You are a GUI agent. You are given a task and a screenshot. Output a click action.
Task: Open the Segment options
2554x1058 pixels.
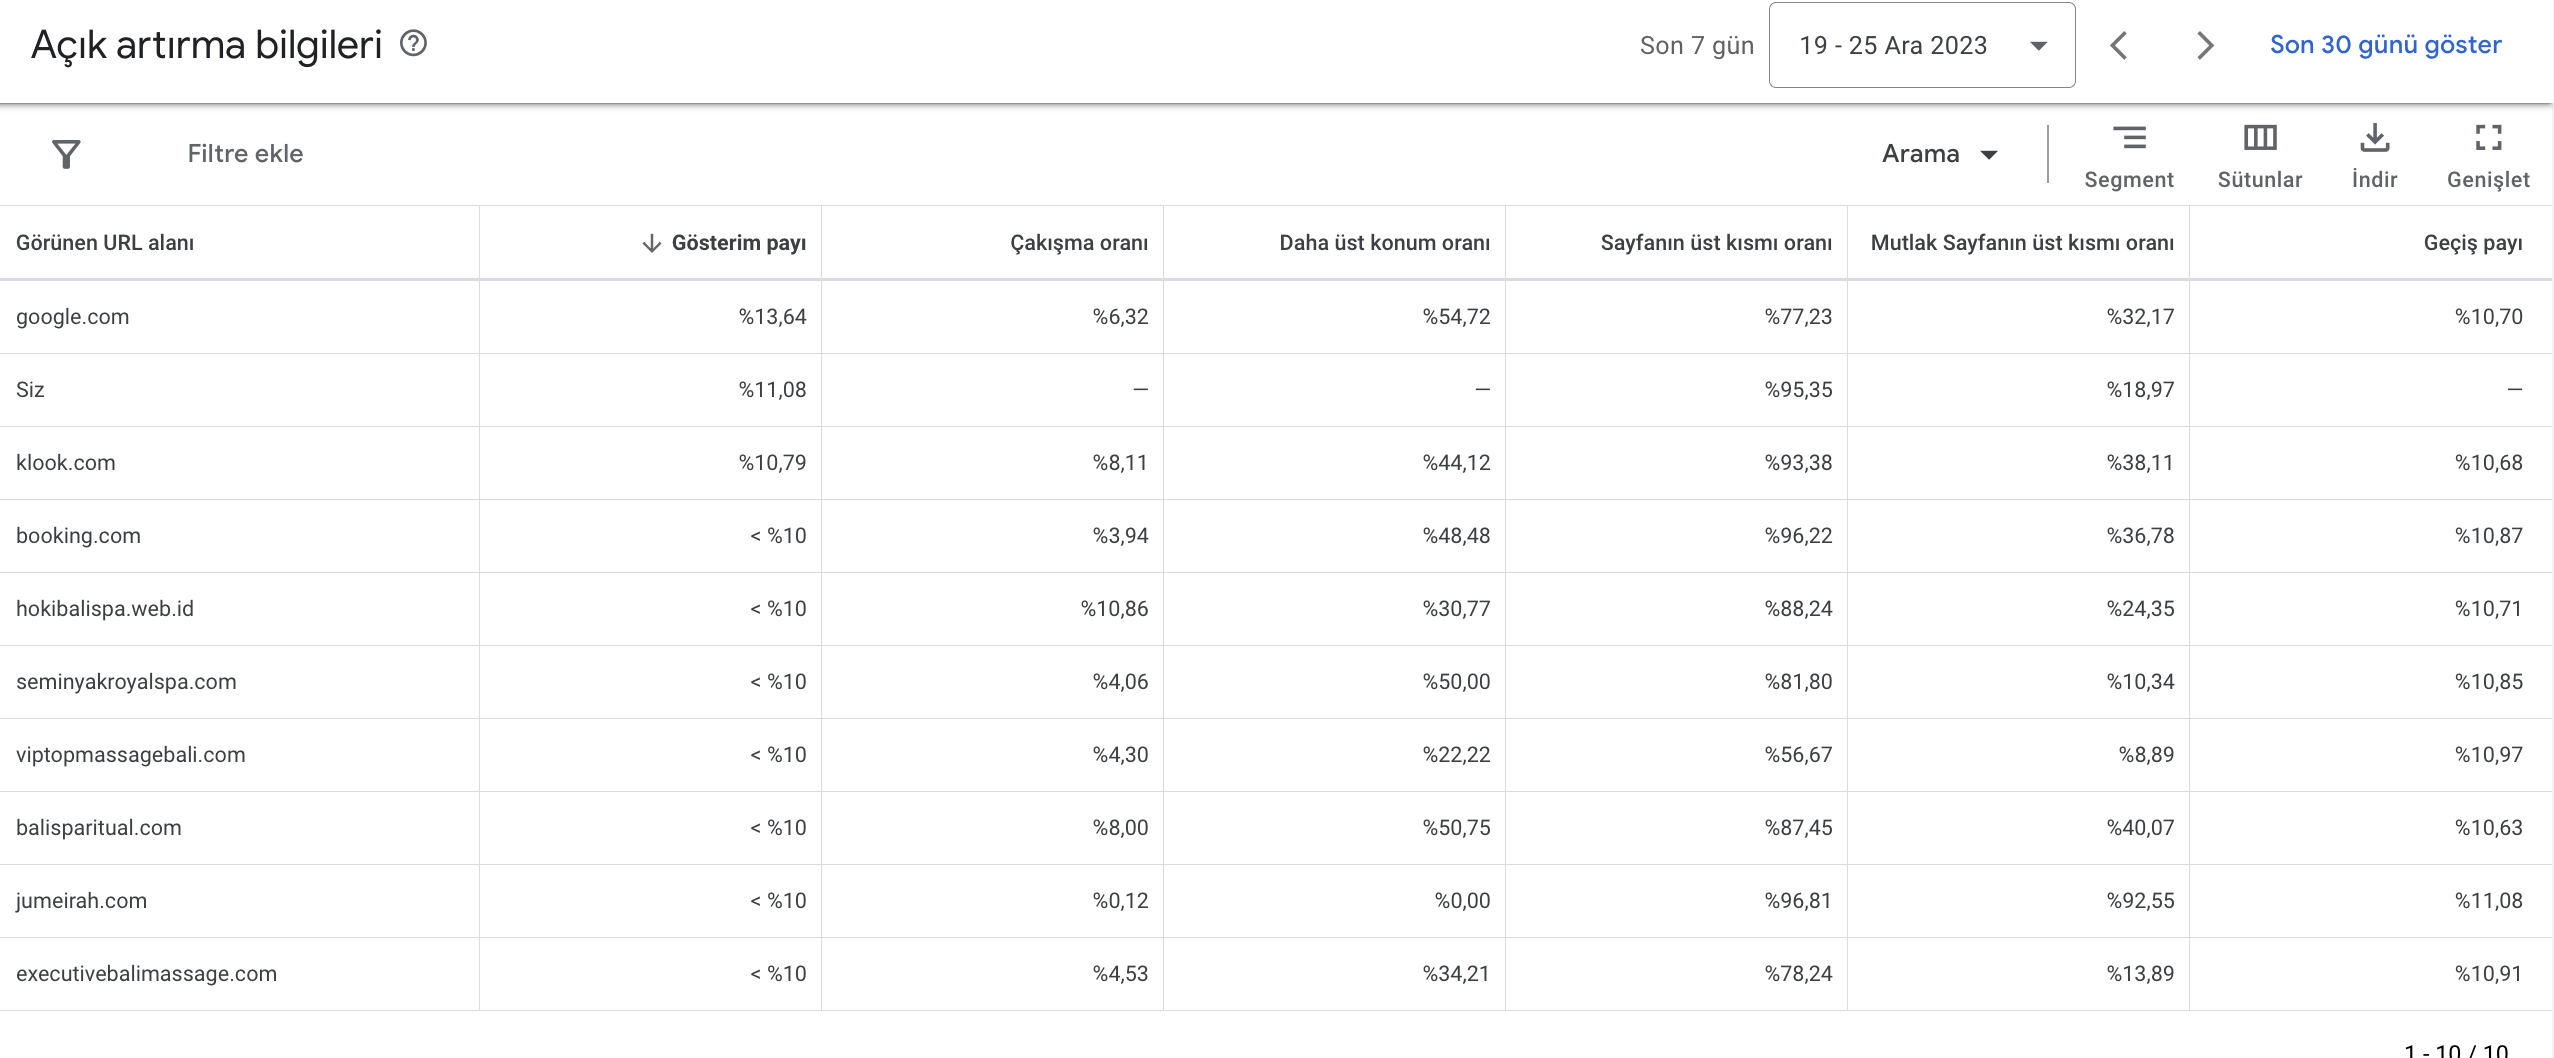tap(2128, 156)
